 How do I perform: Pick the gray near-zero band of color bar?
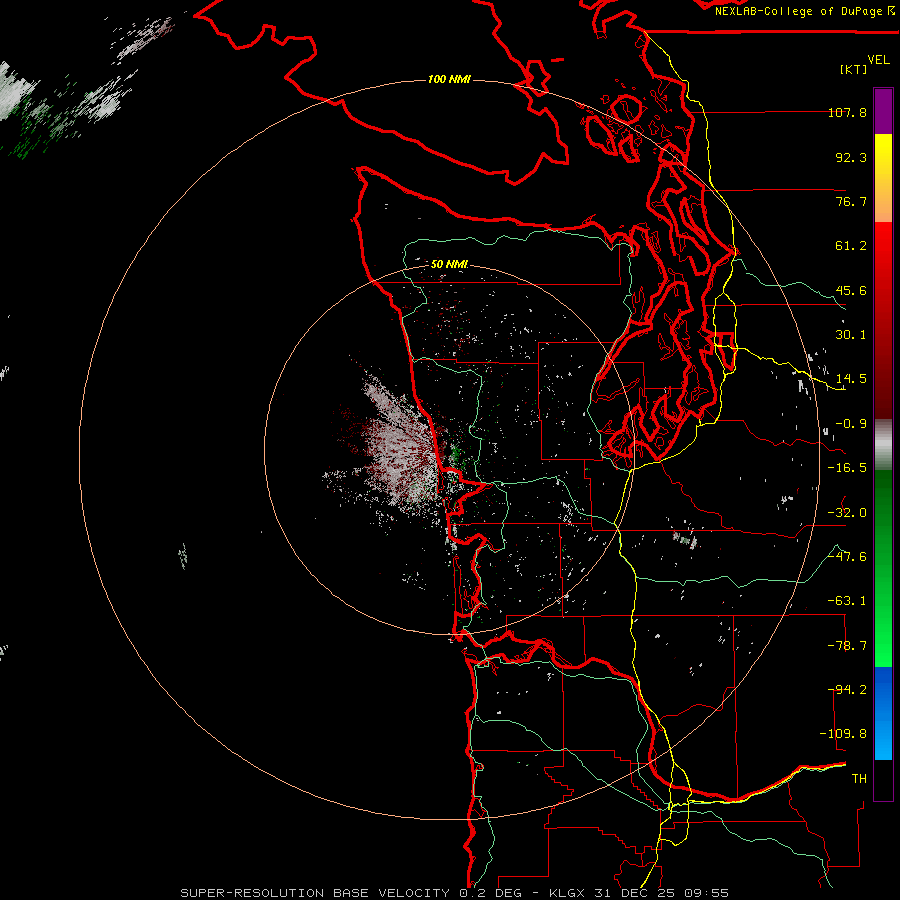883,442
